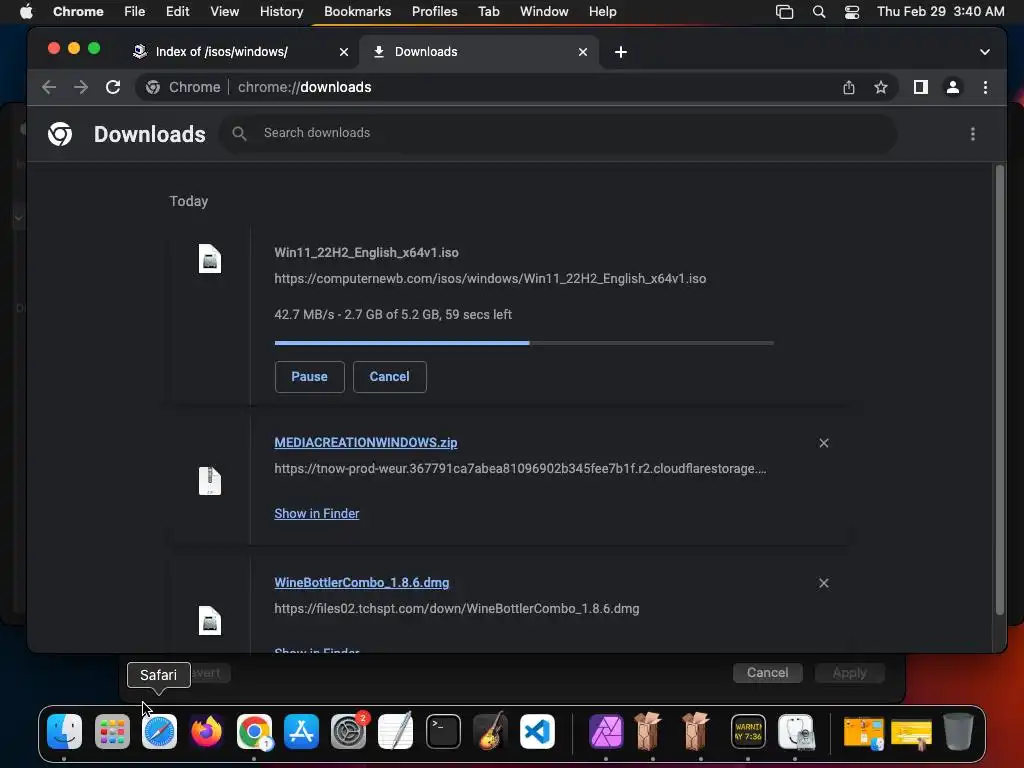Show MEDIACREATIONWINDOWS.zip in Finder
Screen dimensions: 1024x768
[317, 513]
